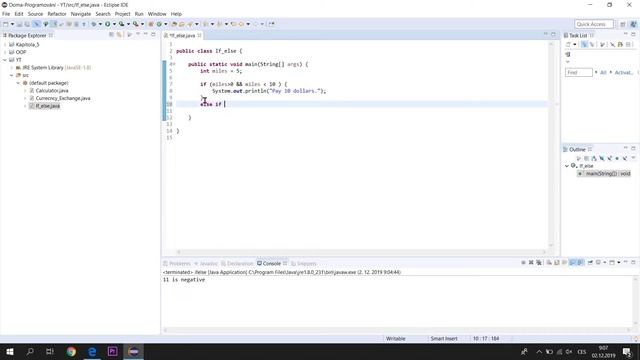
Task: Click Collapse All in Package Explorer
Action: tap(111, 35)
